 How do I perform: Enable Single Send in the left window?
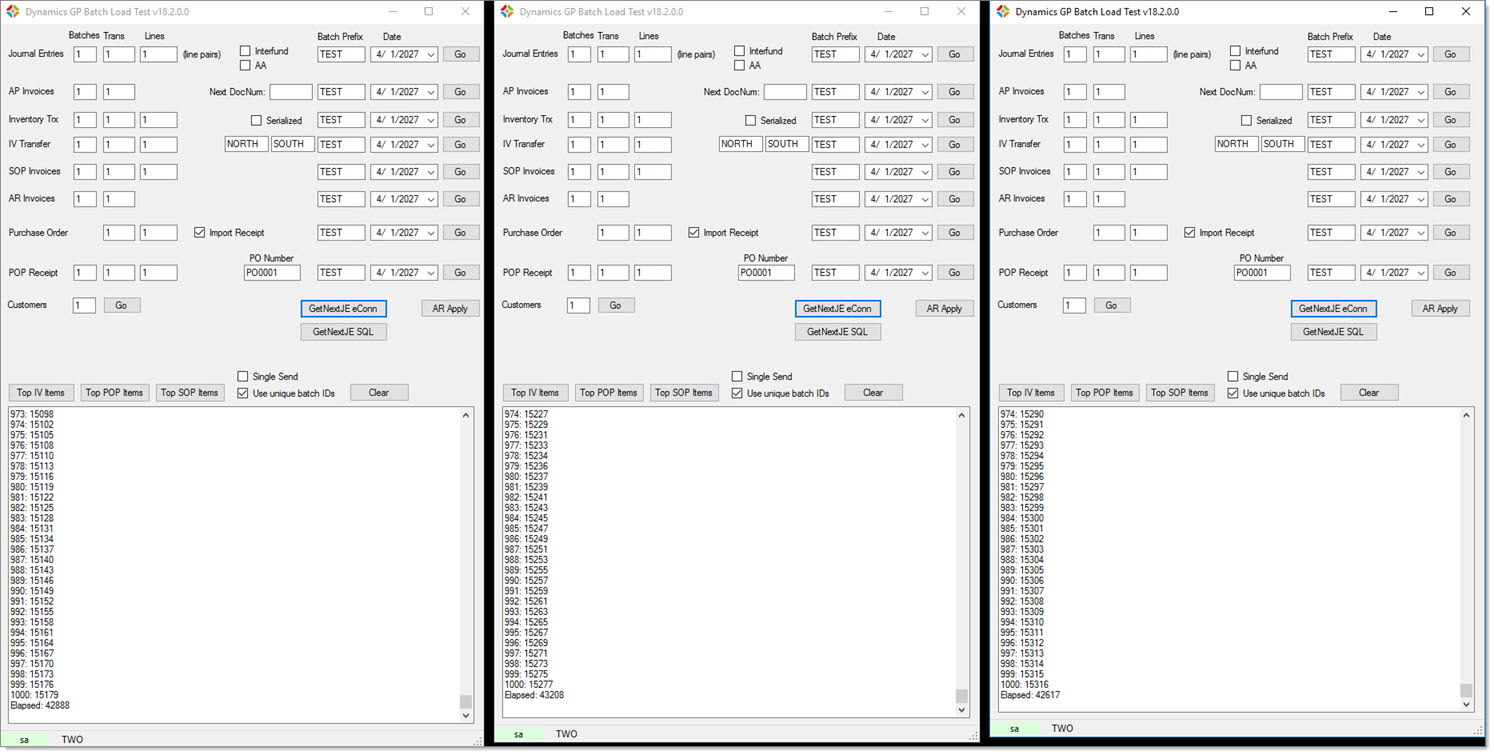point(243,376)
